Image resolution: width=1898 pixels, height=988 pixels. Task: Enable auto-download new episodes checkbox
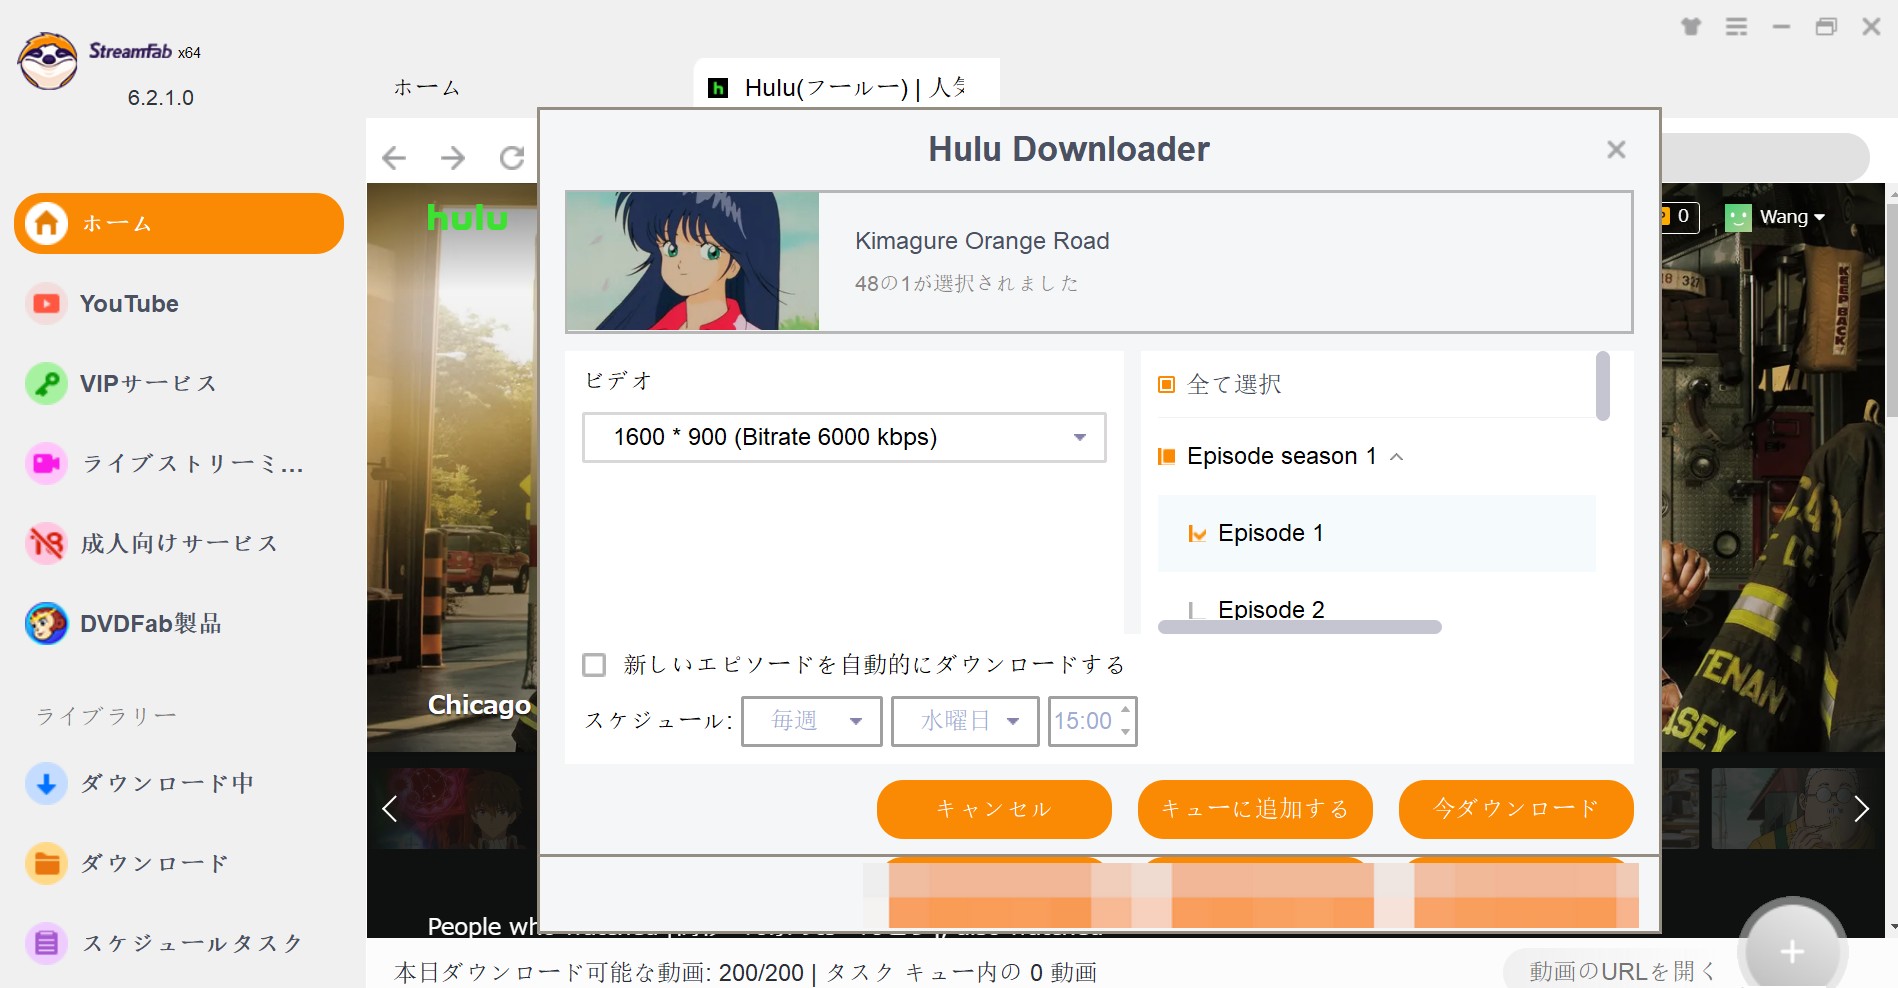pyautogui.click(x=594, y=665)
